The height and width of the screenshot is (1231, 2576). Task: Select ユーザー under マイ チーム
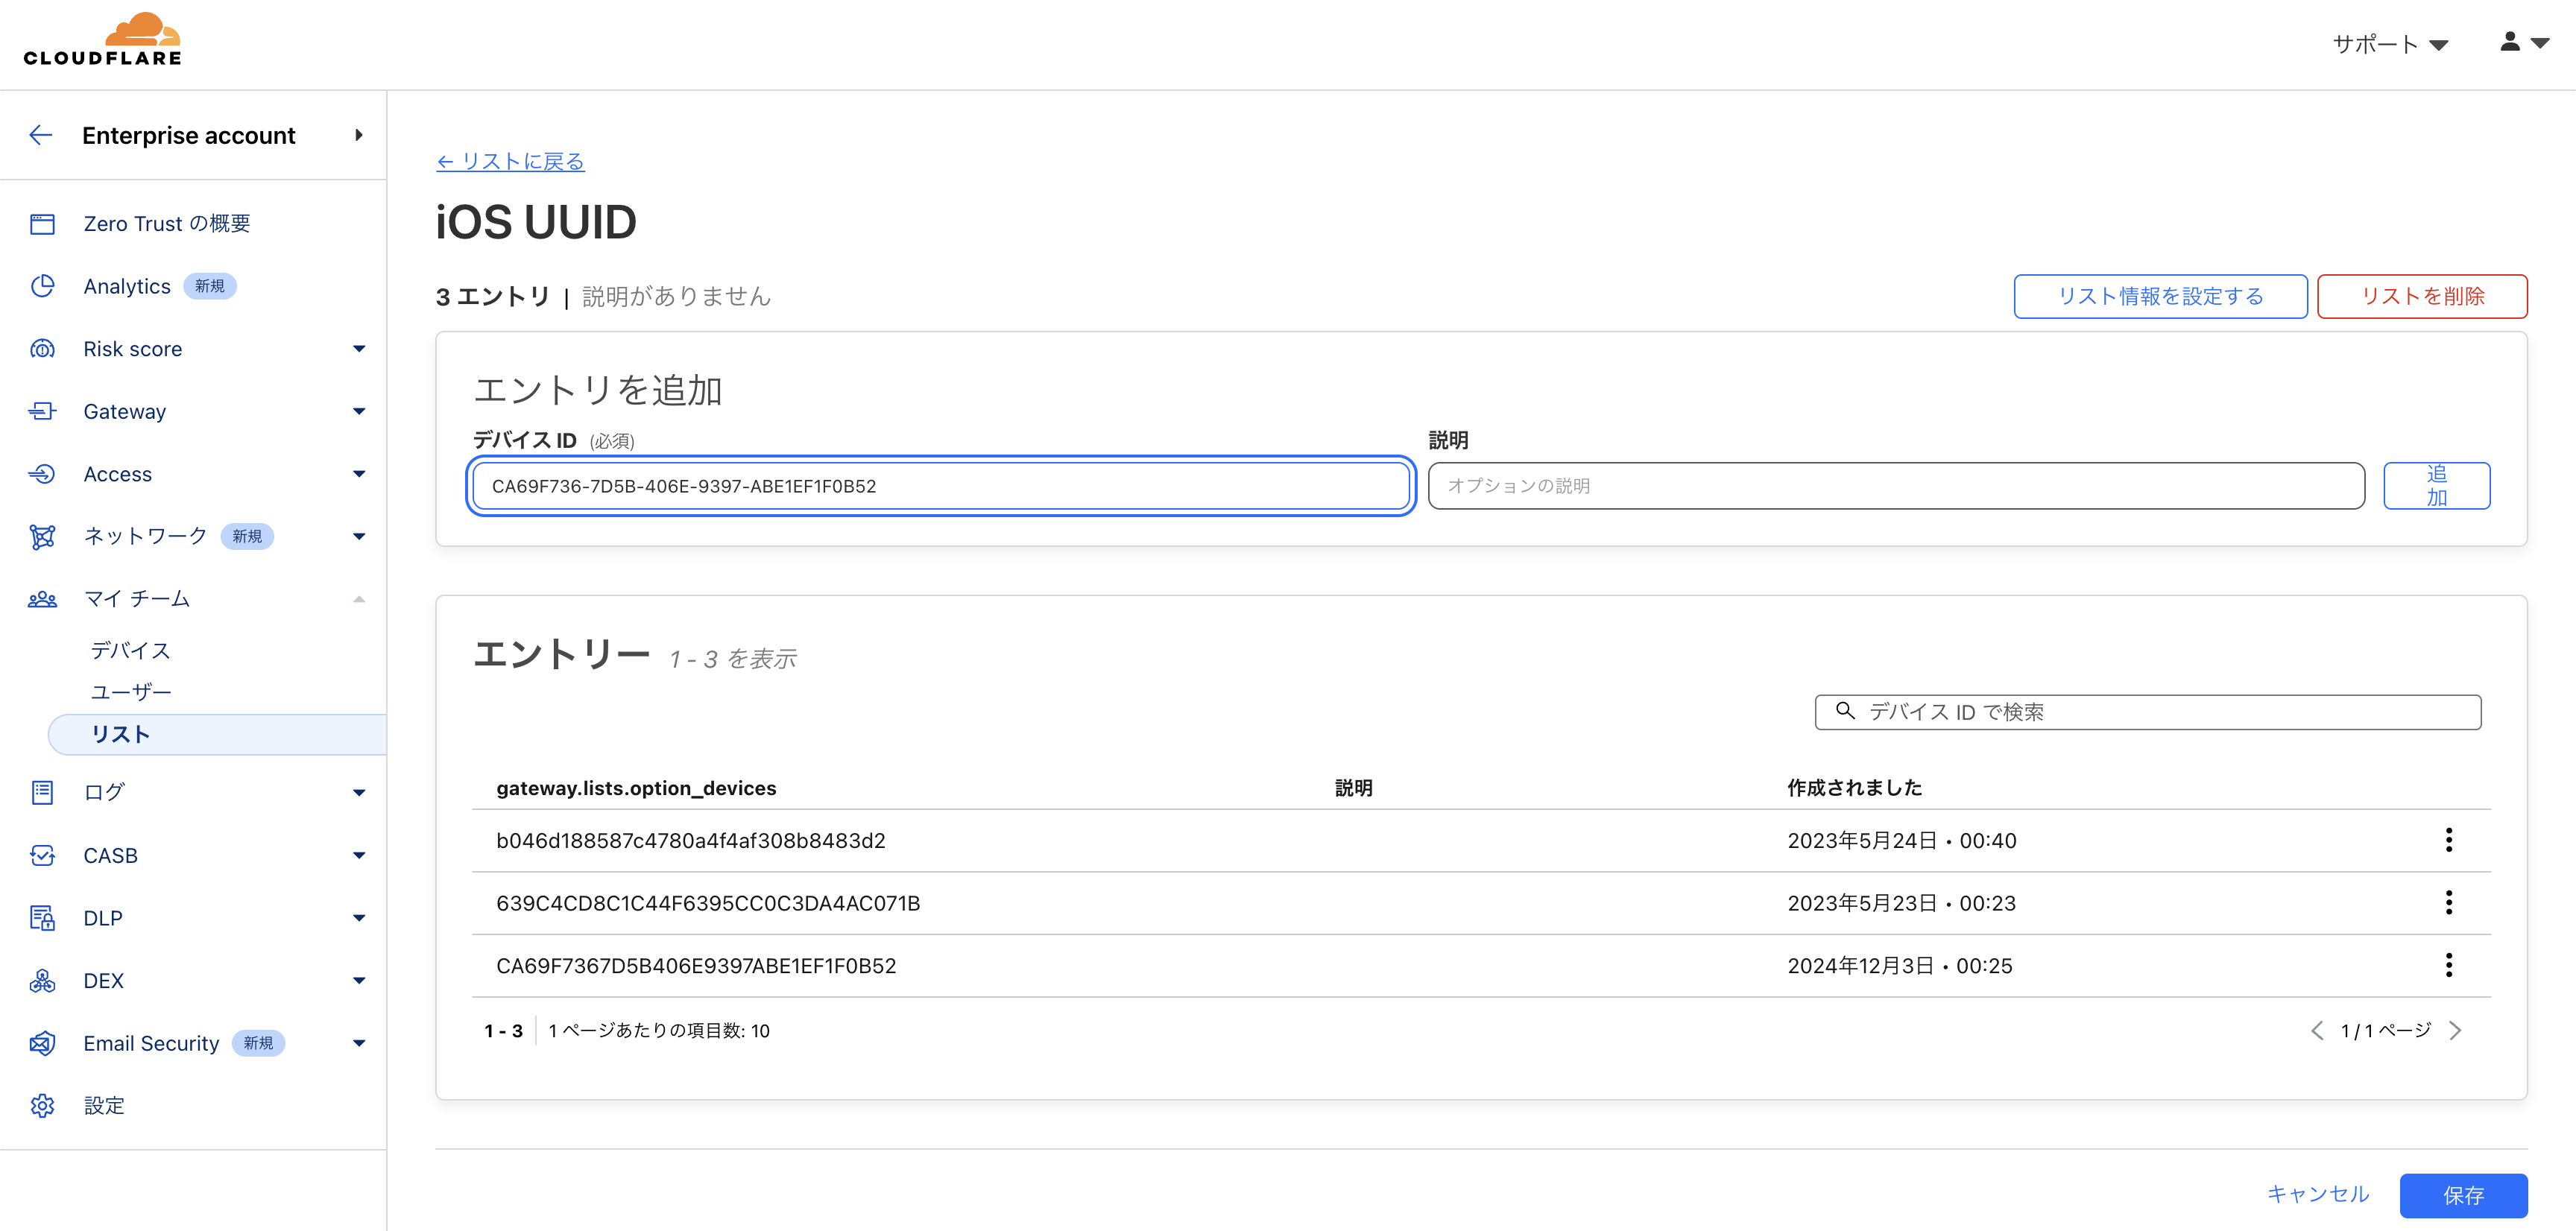(x=131, y=692)
